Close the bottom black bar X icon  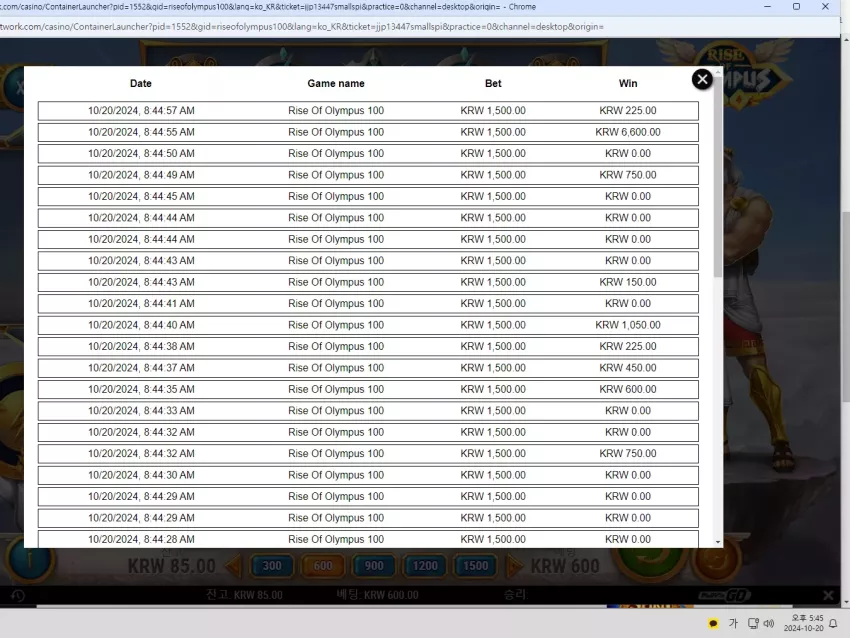pos(828,595)
